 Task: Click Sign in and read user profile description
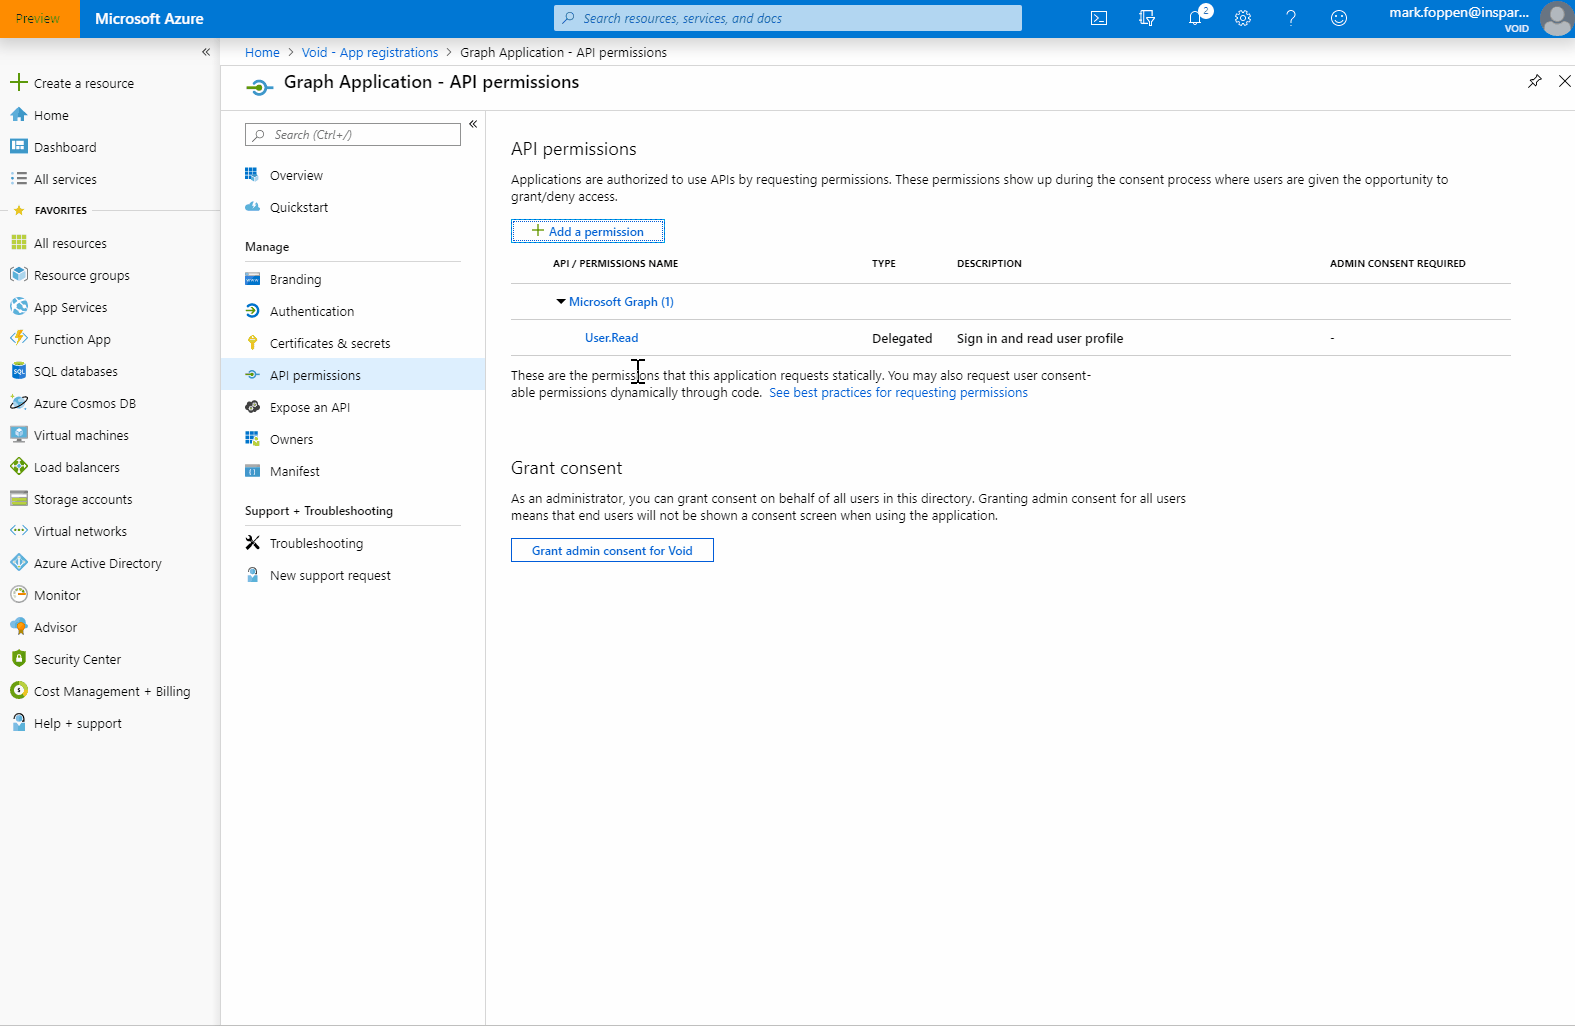pyautogui.click(x=1040, y=339)
